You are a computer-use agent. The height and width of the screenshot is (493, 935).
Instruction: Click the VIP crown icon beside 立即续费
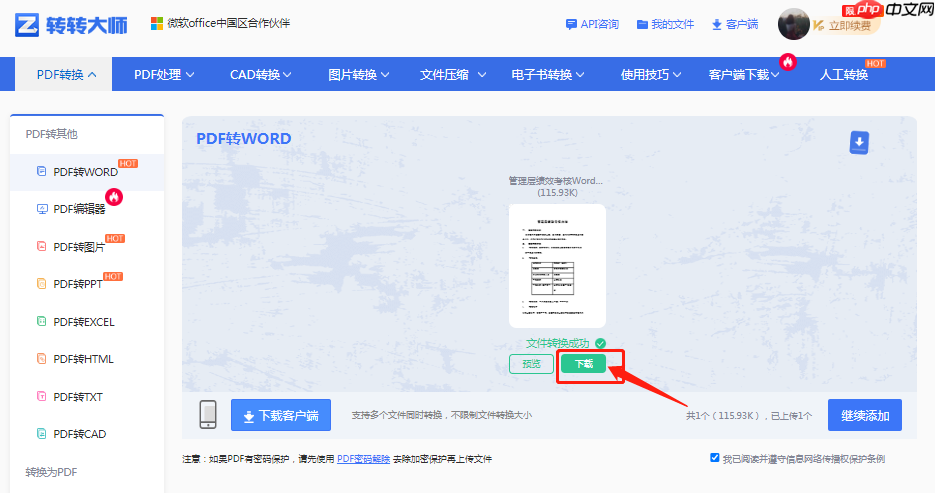pyautogui.click(x=818, y=25)
